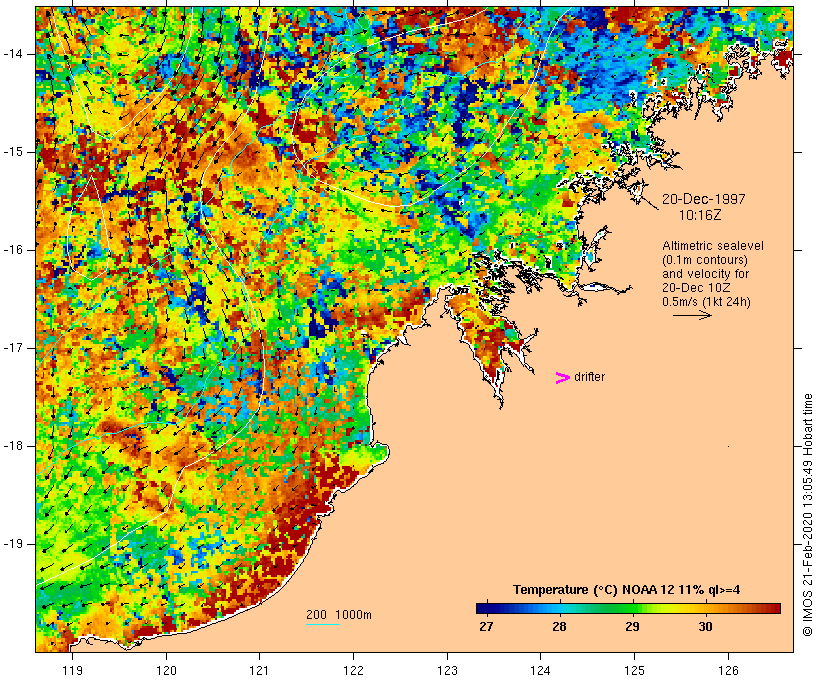Click the longitude label '121'
Screen dimensions: 820x680
pyautogui.click(x=260, y=670)
